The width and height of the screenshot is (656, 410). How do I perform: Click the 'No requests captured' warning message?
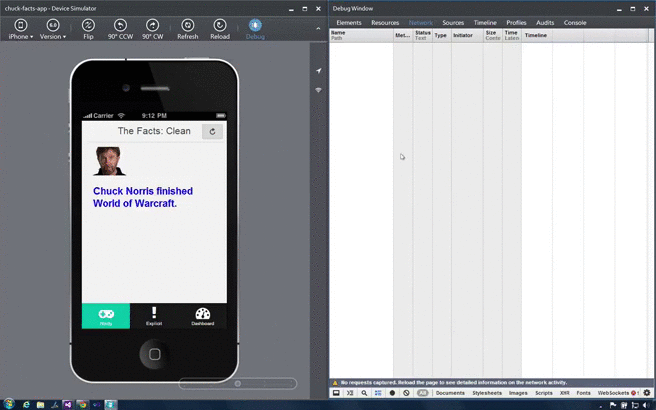pyautogui.click(x=454, y=382)
